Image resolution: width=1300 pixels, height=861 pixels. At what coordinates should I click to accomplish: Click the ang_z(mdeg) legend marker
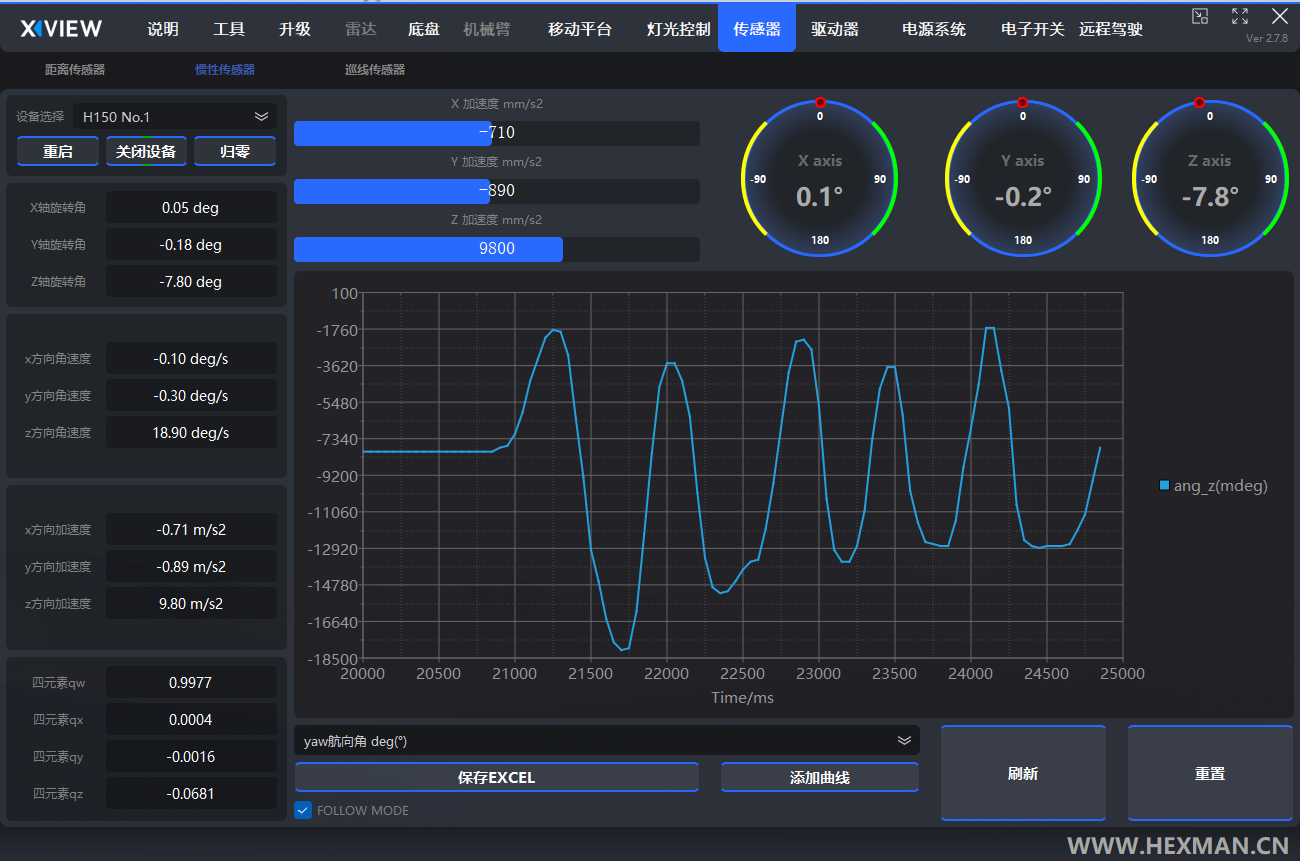pos(1164,485)
